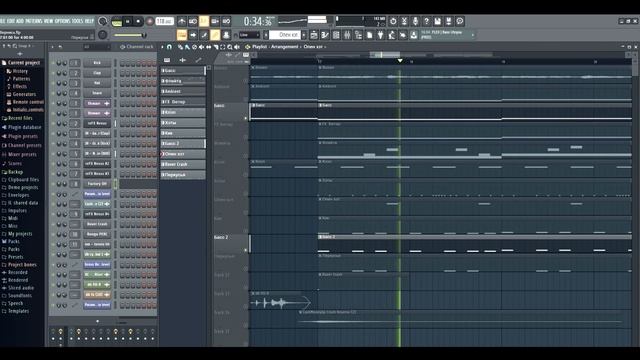Select the Zoom tool in Playlist toolbar

[229, 47]
